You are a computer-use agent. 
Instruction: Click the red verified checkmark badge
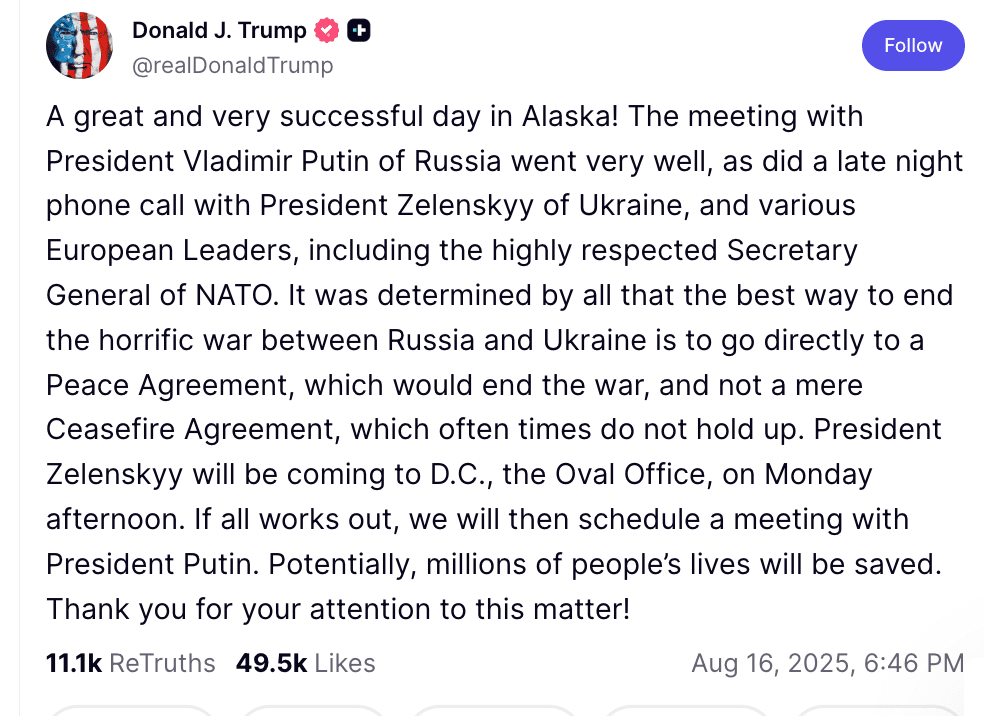click(326, 30)
